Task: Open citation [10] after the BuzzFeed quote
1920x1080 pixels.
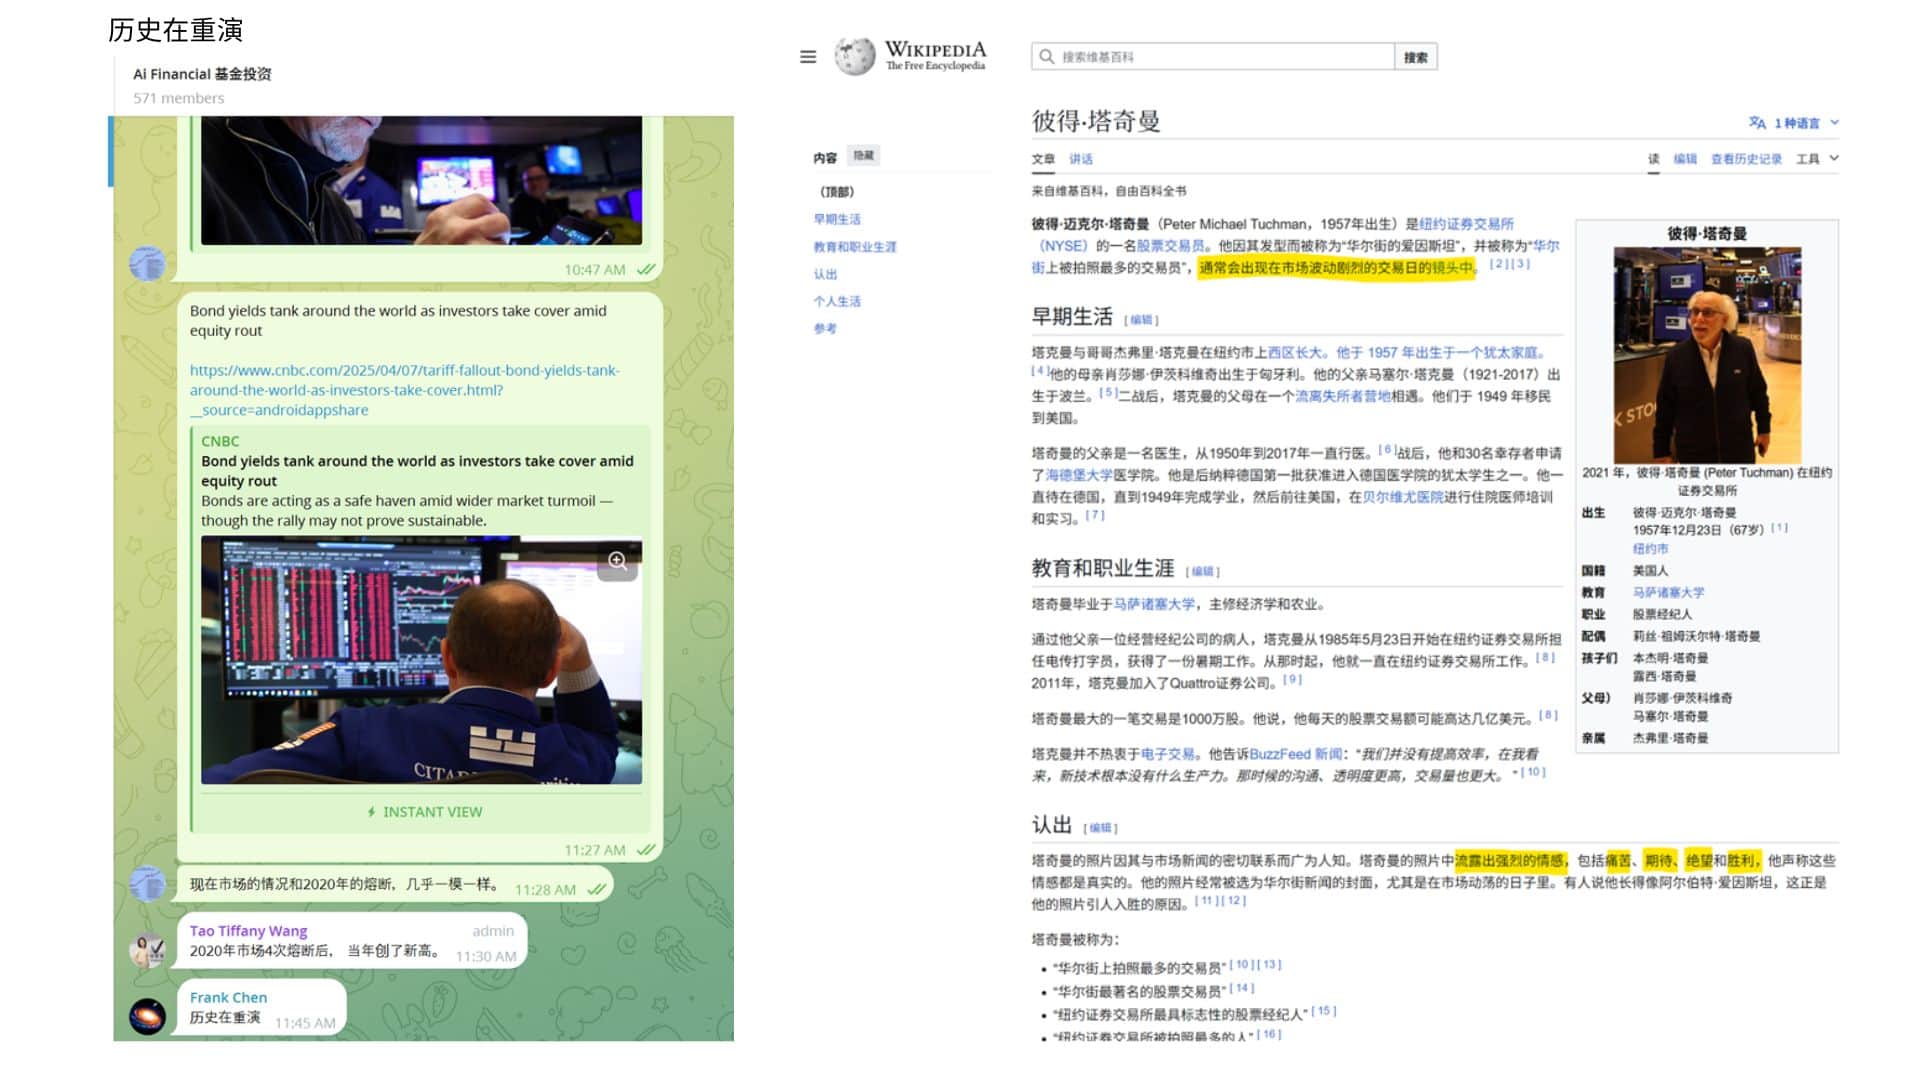Action: tap(1533, 772)
